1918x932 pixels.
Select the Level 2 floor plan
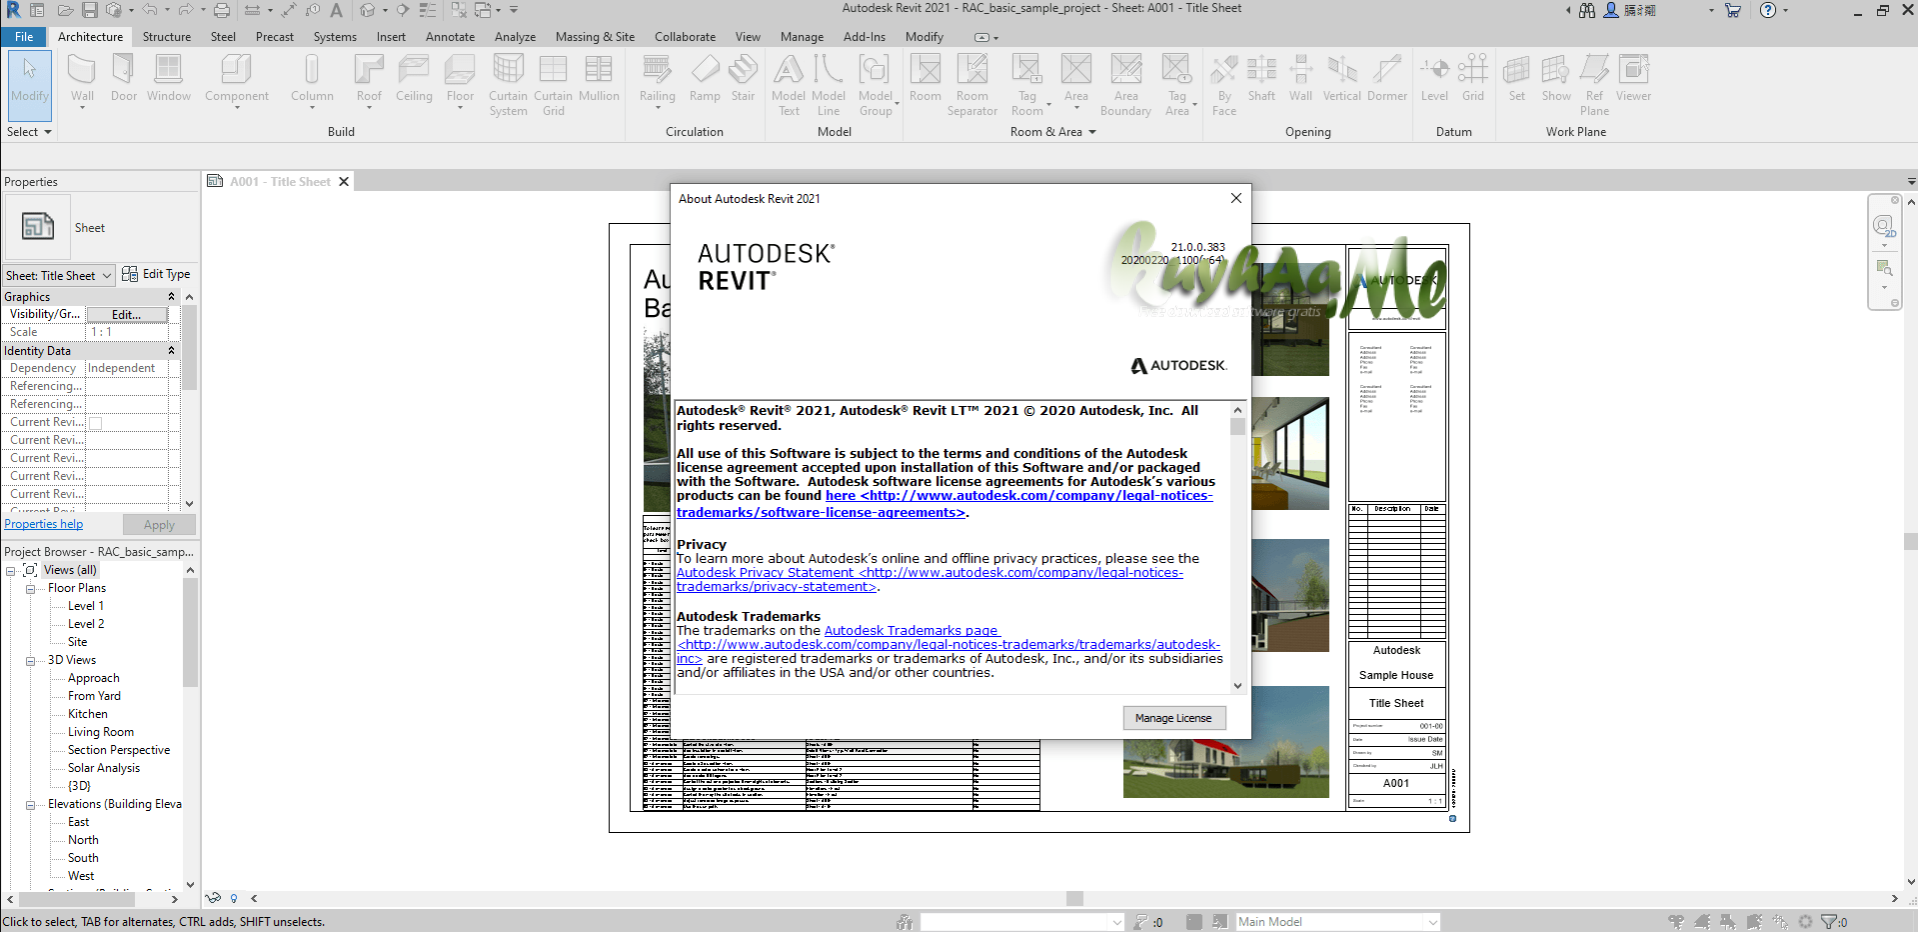(86, 624)
